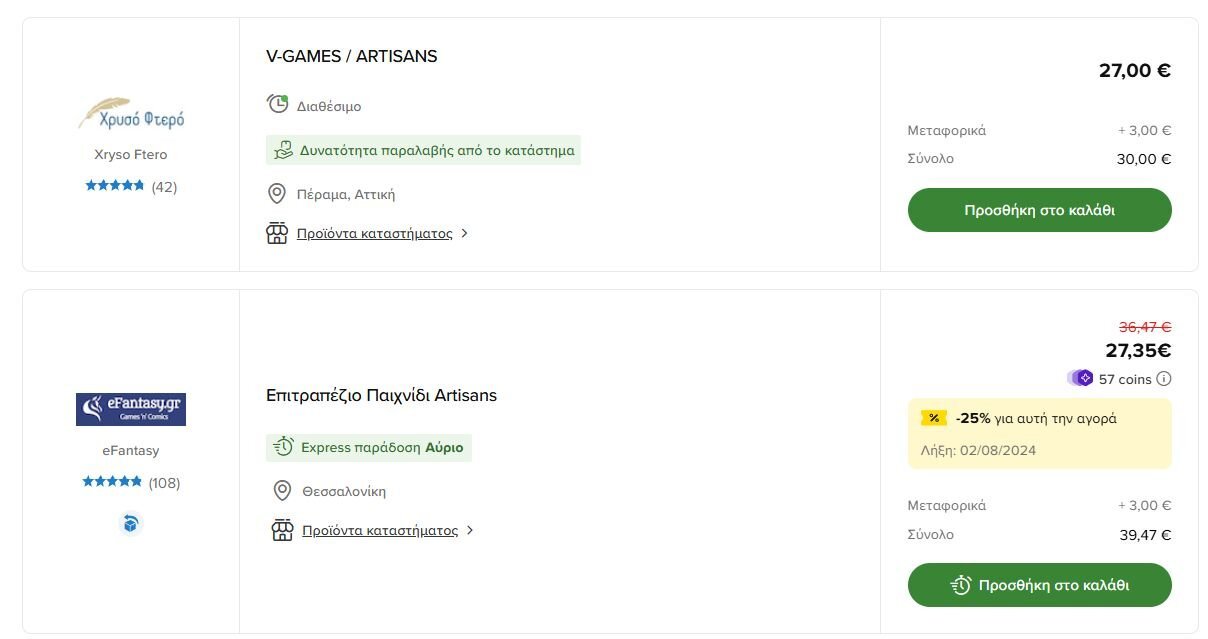1208x639 pixels.
Task: Click the express delivery clock icon in the green badge
Action: point(284,447)
